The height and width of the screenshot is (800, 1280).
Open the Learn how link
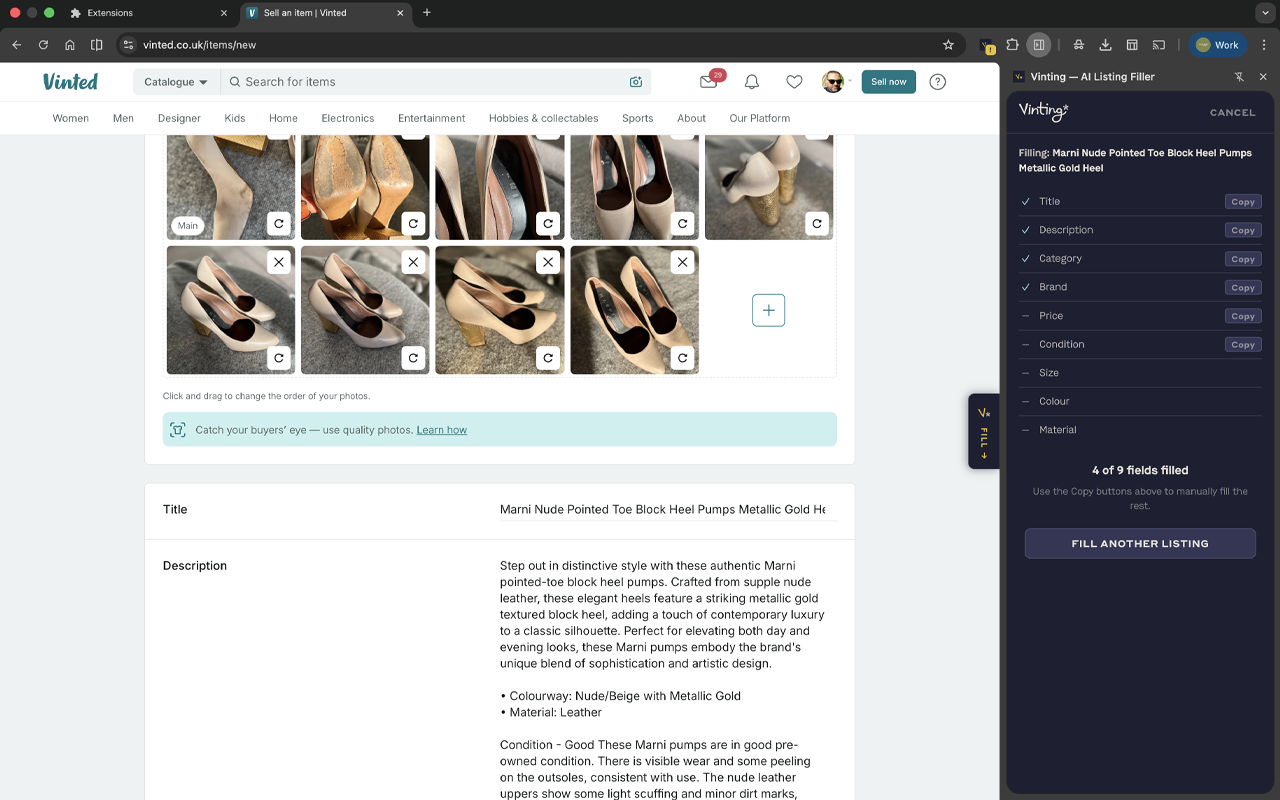(441, 429)
